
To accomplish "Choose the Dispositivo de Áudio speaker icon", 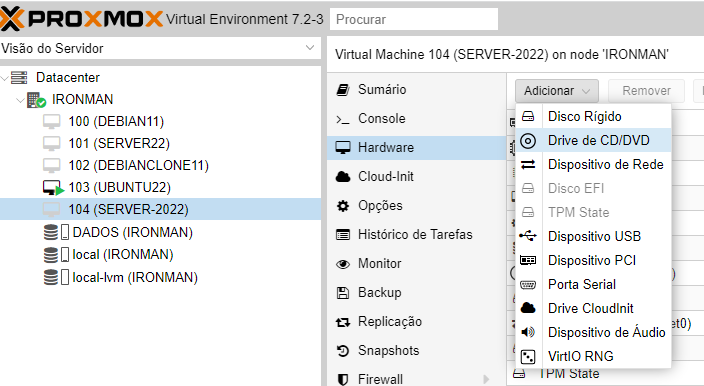I will point(528,332).
